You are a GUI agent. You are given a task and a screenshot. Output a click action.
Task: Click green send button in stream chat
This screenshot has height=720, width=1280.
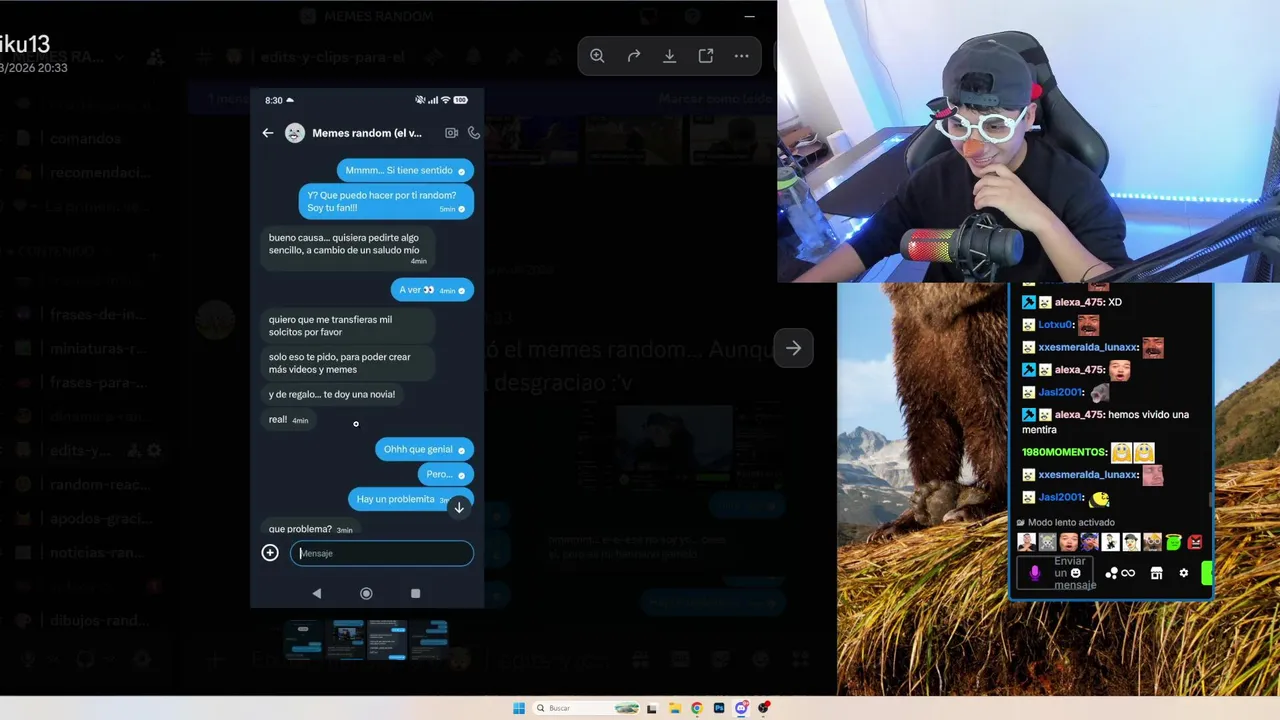pos(1207,573)
